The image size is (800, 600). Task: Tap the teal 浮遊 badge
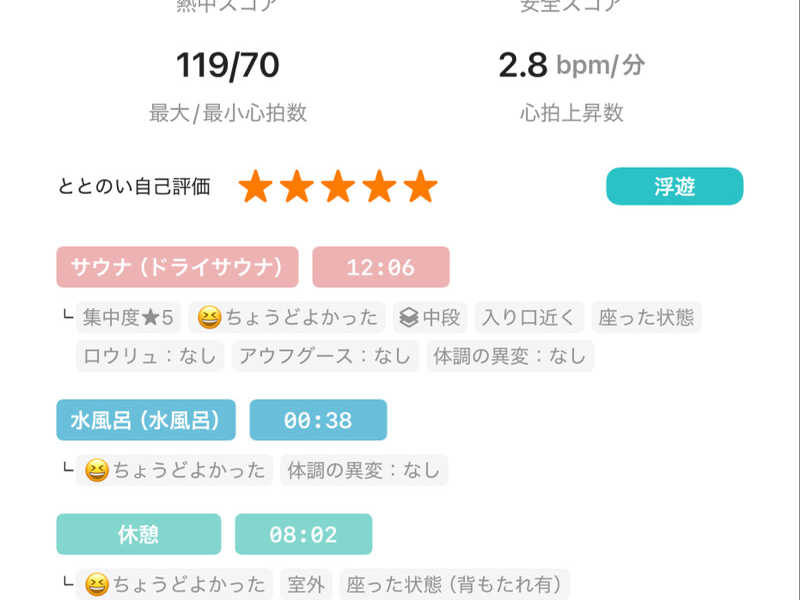(674, 186)
